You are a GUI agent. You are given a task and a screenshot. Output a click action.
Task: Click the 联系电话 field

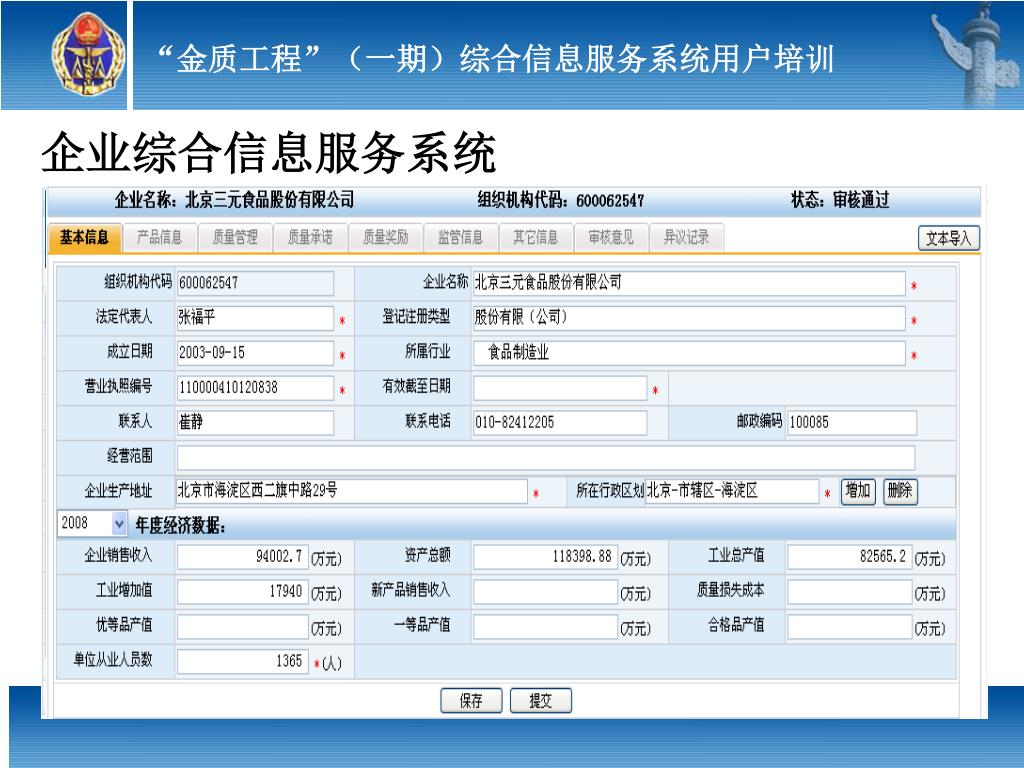560,423
